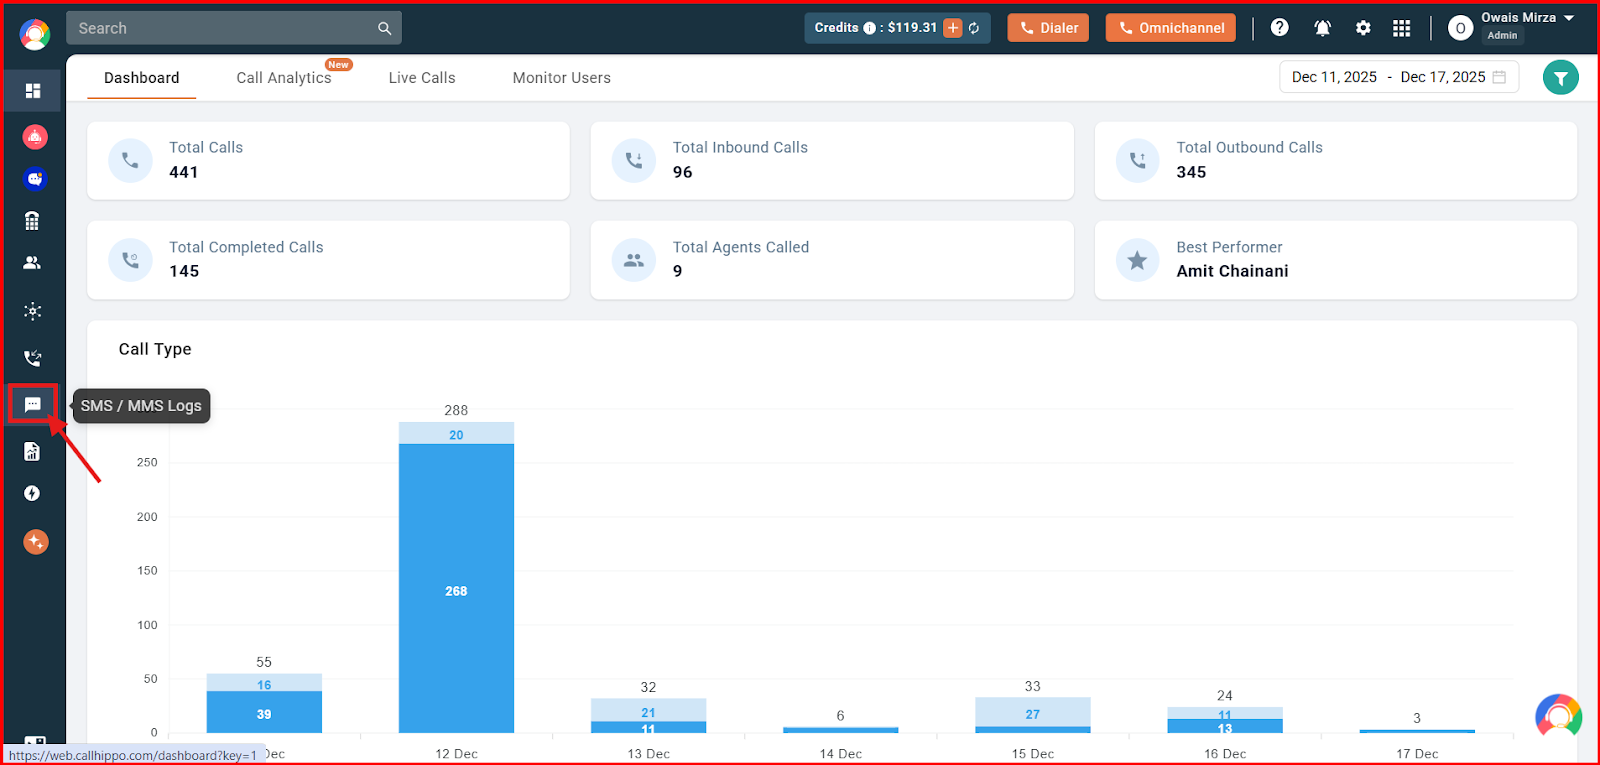Switch to Dashboard tab
The width and height of the screenshot is (1600, 765).
click(142, 78)
